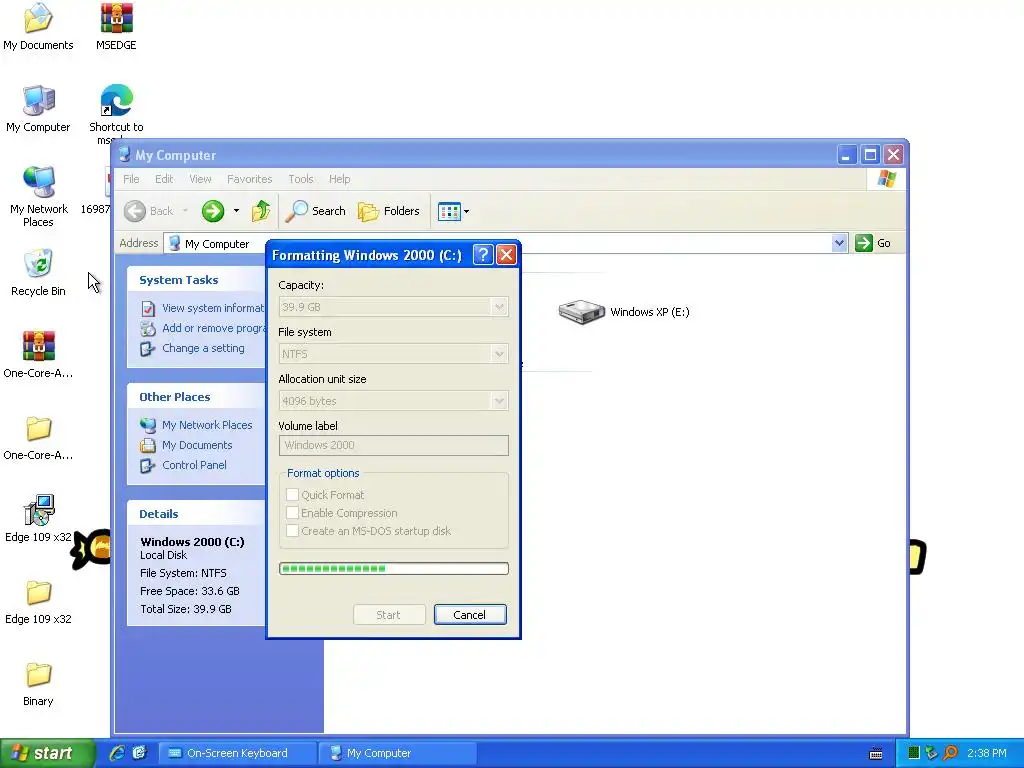Open the View menu

pos(200,179)
